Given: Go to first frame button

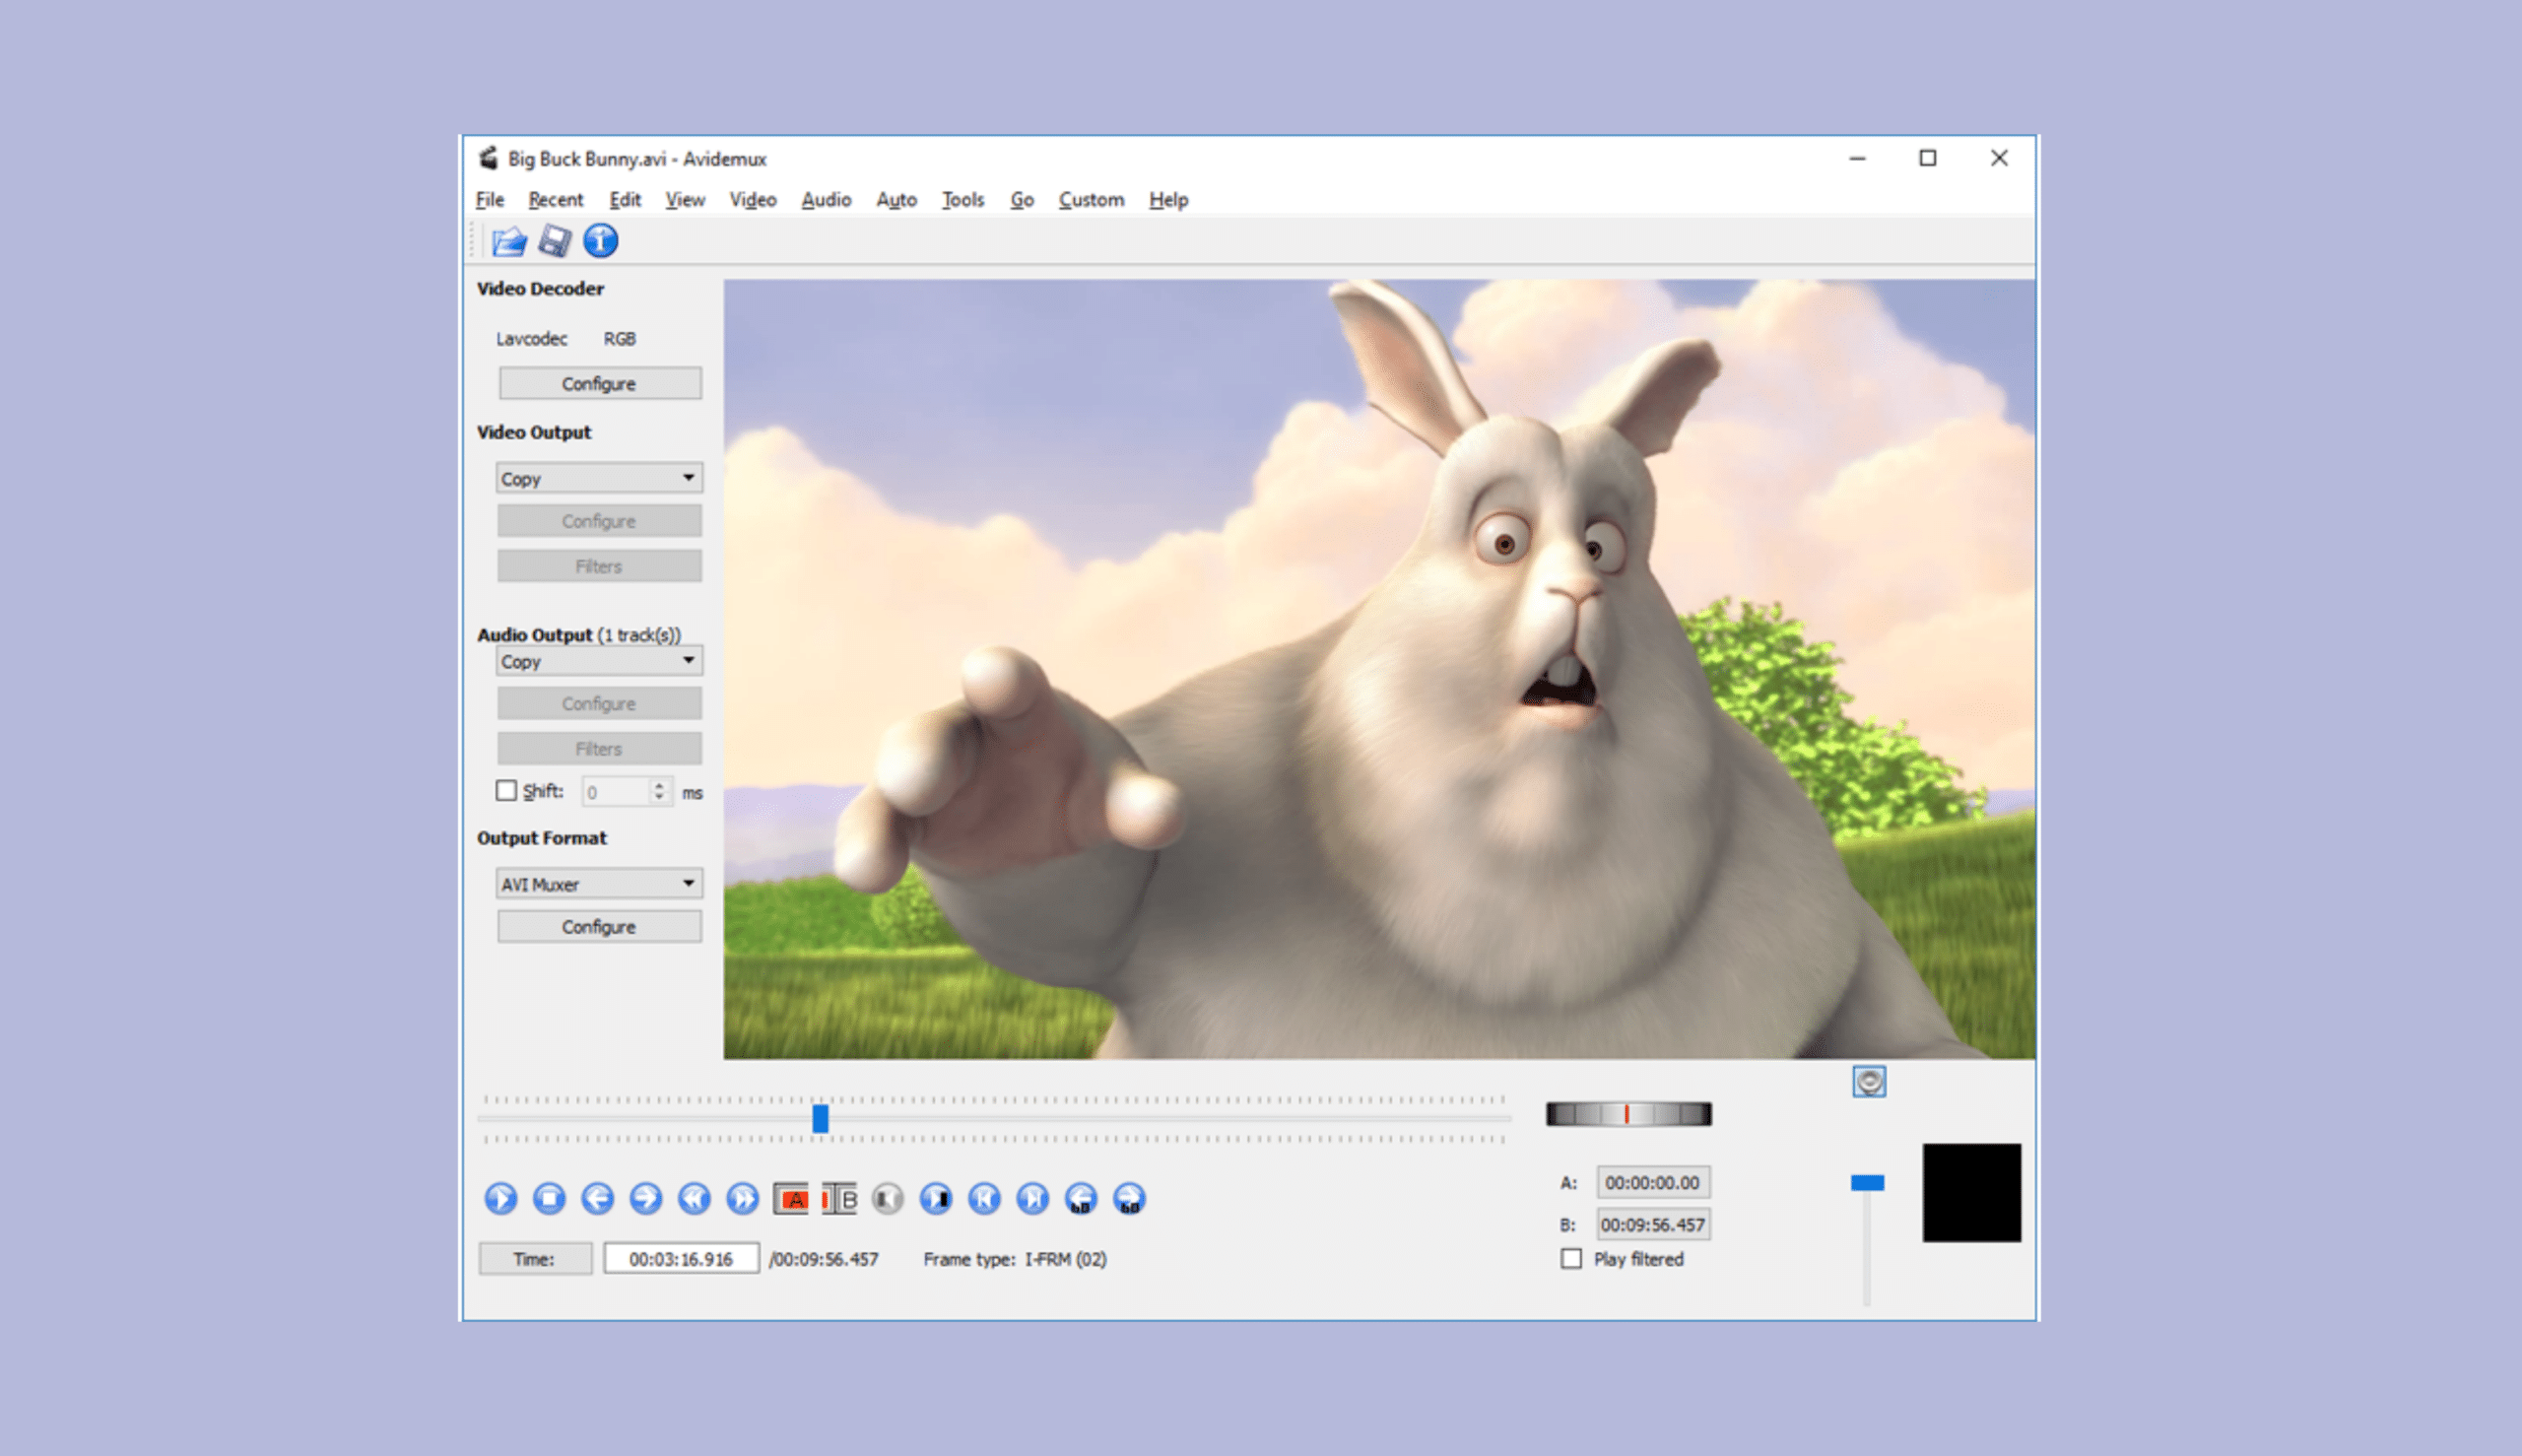Looking at the screenshot, I should coord(984,1198).
